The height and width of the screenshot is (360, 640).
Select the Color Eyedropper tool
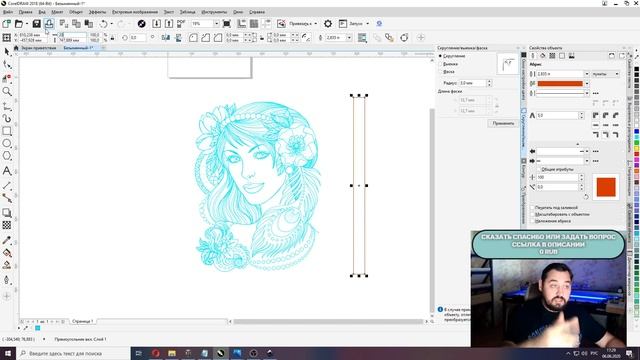click(7, 240)
